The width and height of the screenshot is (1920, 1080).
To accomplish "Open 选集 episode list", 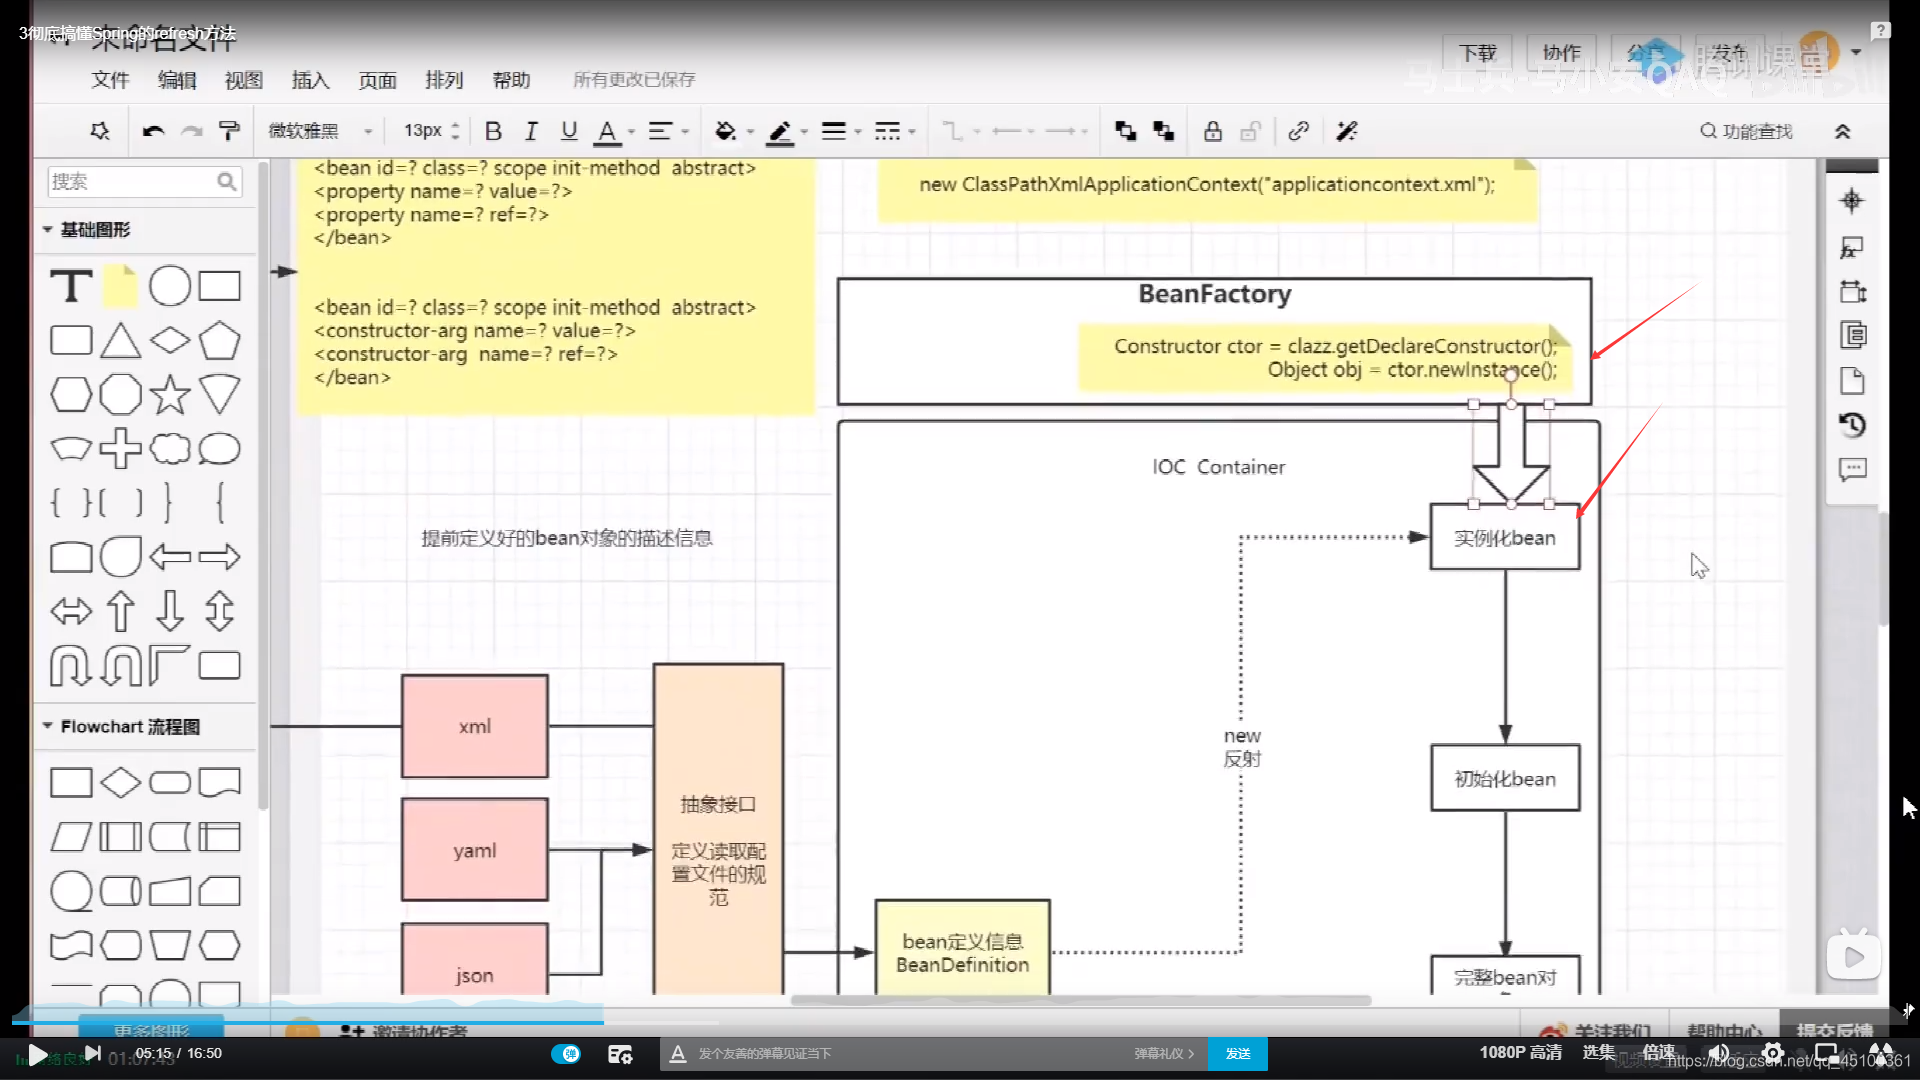I will [x=1598, y=1052].
